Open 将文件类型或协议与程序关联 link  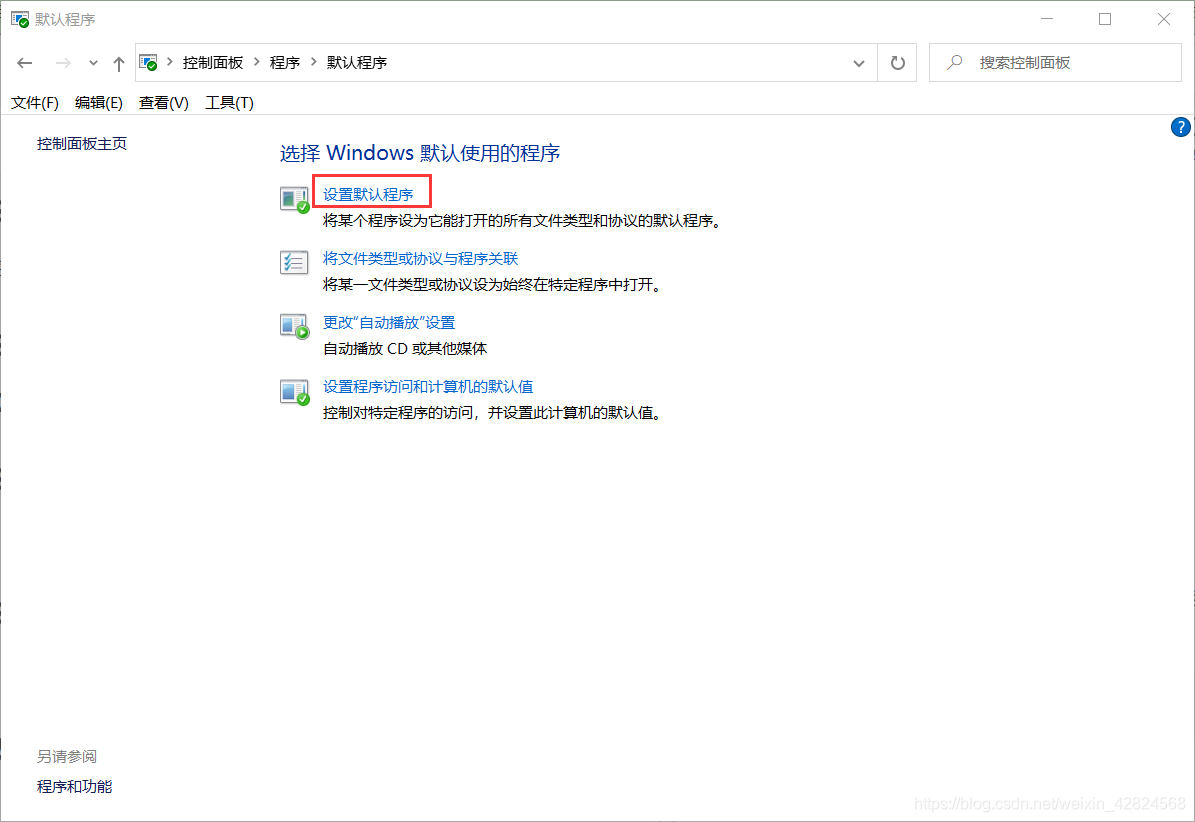click(x=420, y=258)
